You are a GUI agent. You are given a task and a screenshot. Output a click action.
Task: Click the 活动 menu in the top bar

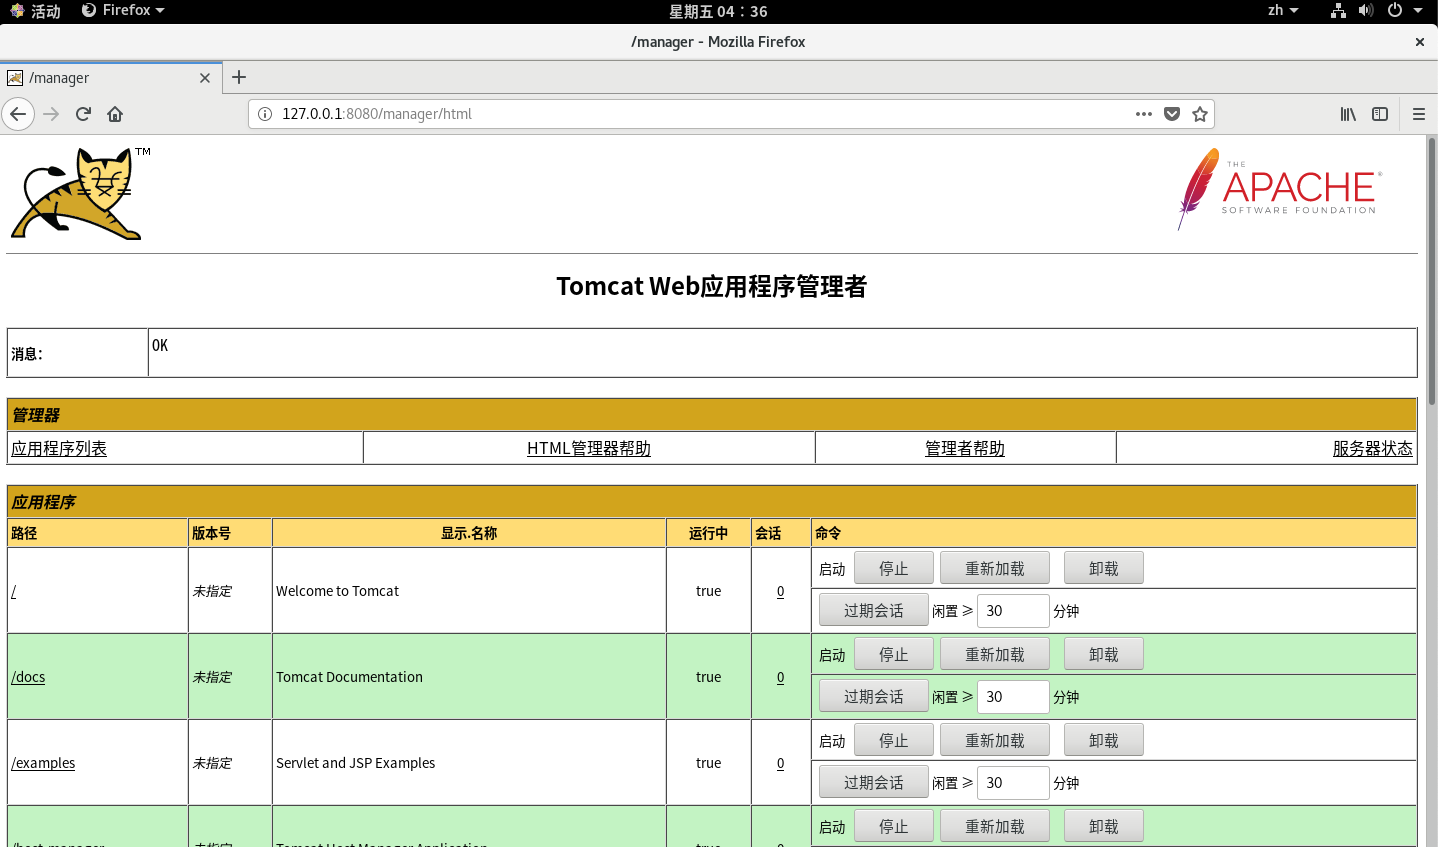tap(37, 10)
